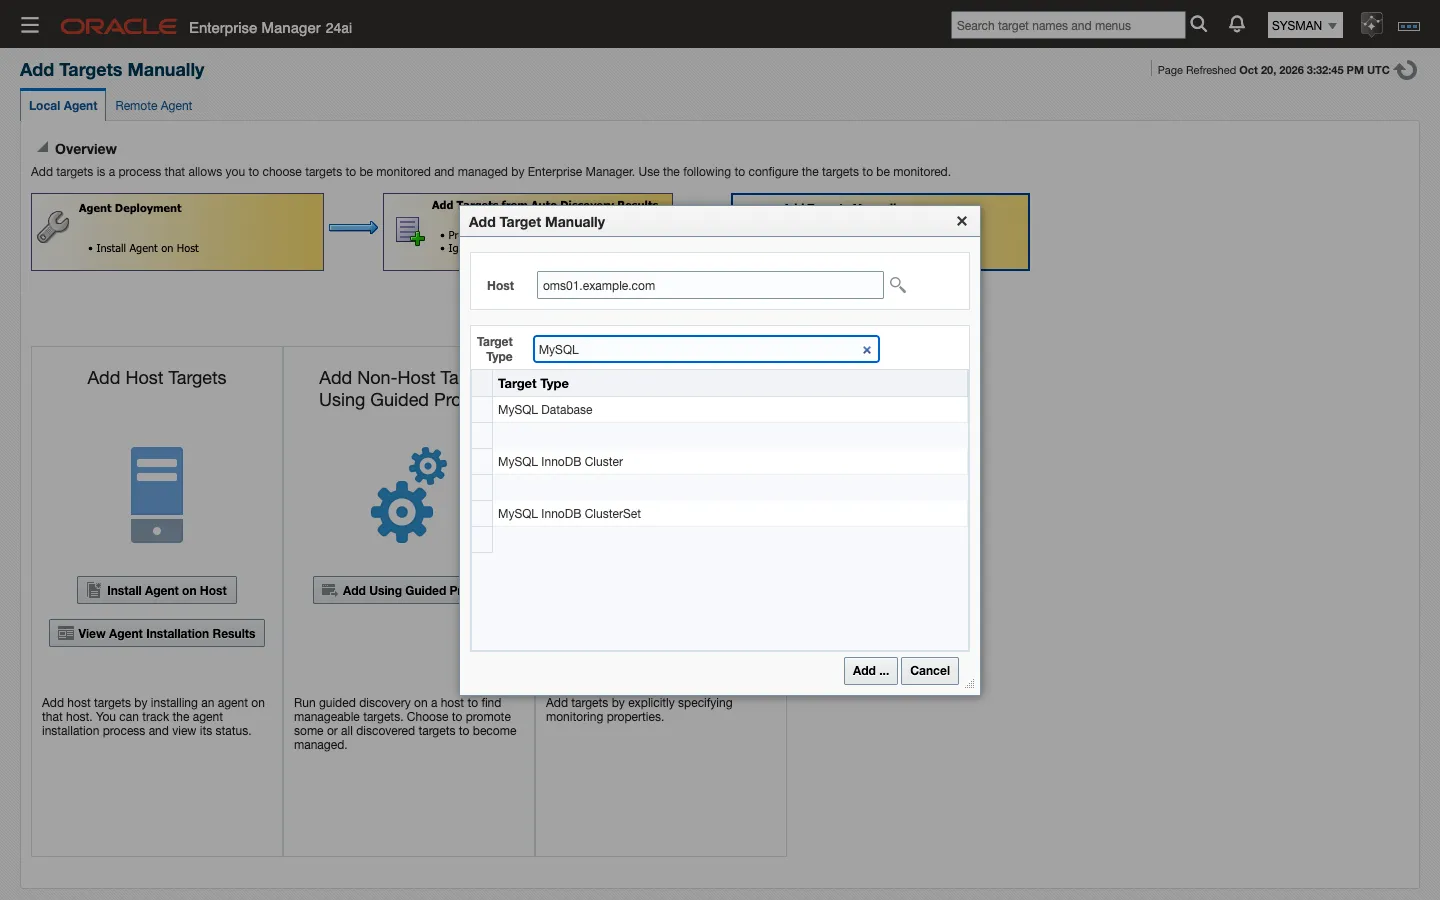This screenshot has width=1440, height=900.
Task: Open the notifications bell
Action: tap(1237, 25)
